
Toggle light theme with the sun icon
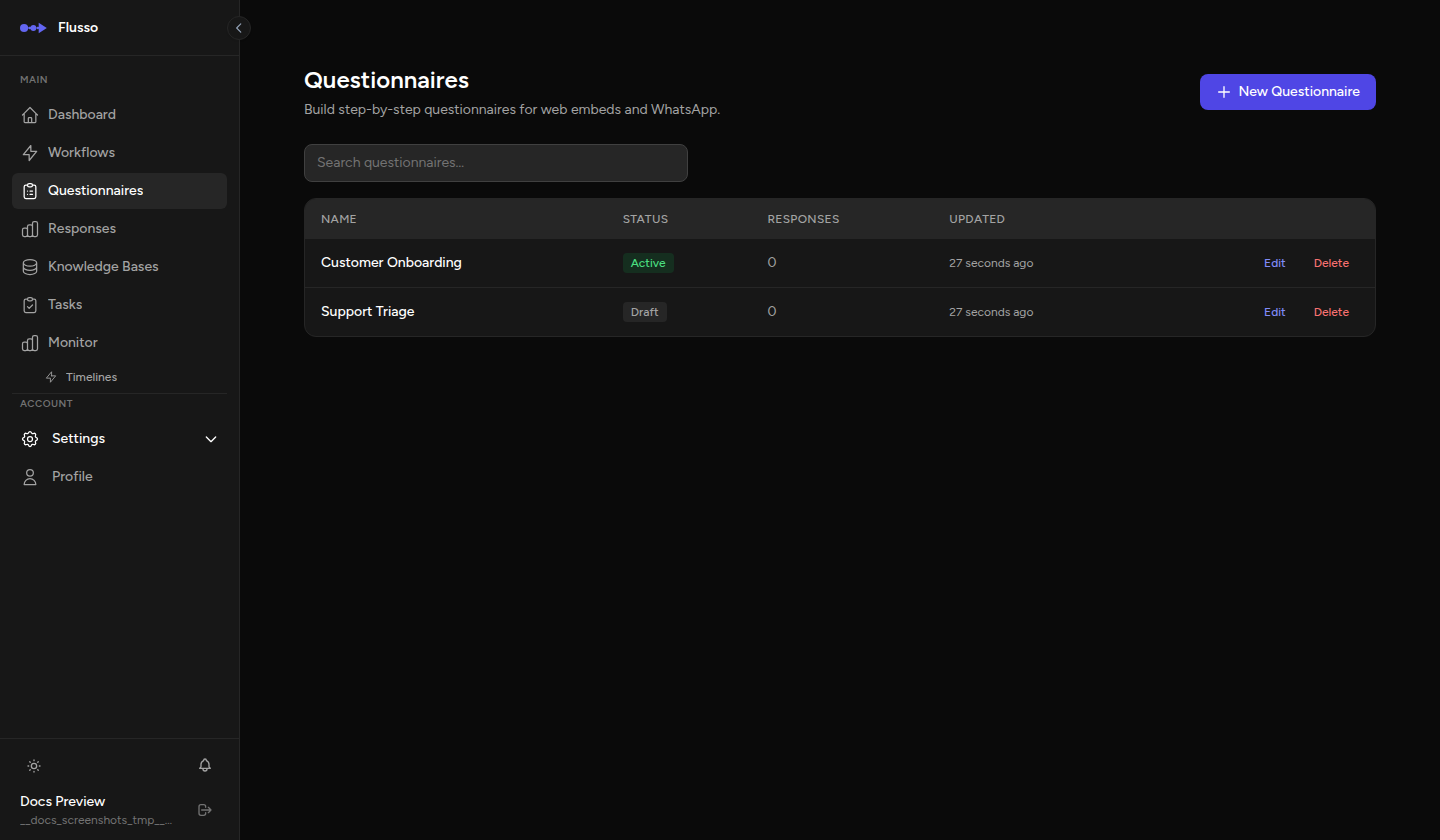(34, 766)
